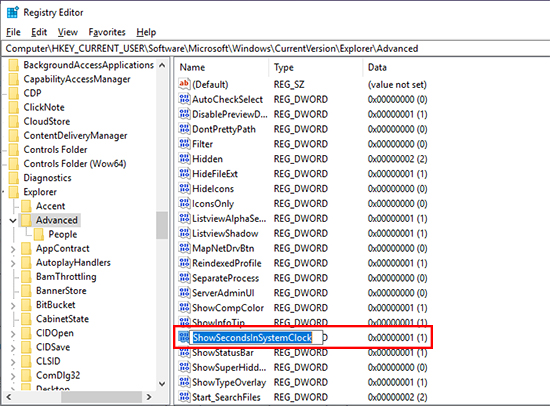The image size is (550, 406).
Task: Select the ListviewAlphaSe... DWORD icon
Action: point(184,219)
